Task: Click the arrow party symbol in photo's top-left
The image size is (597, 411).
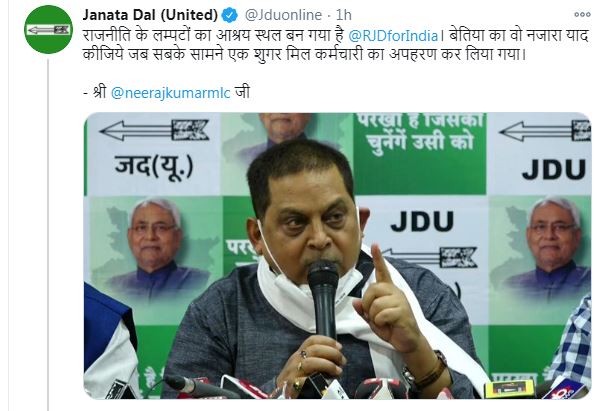Action: (x=154, y=130)
